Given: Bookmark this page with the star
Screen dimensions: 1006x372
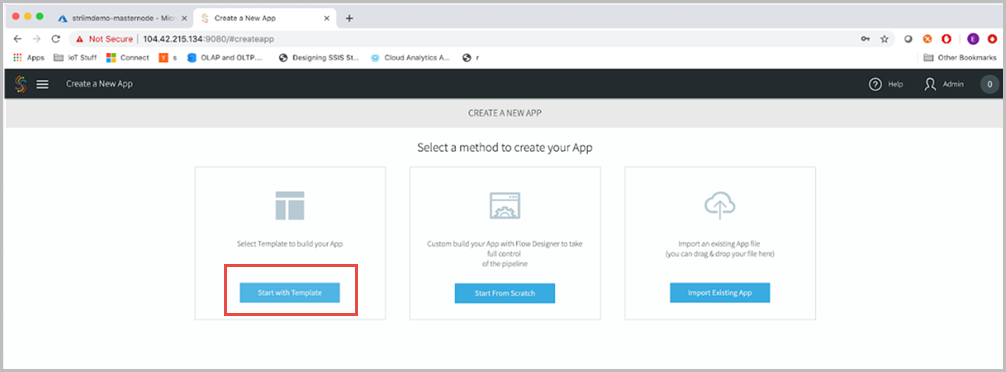Looking at the screenshot, I should pyautogui.click(x=884, y=39).
